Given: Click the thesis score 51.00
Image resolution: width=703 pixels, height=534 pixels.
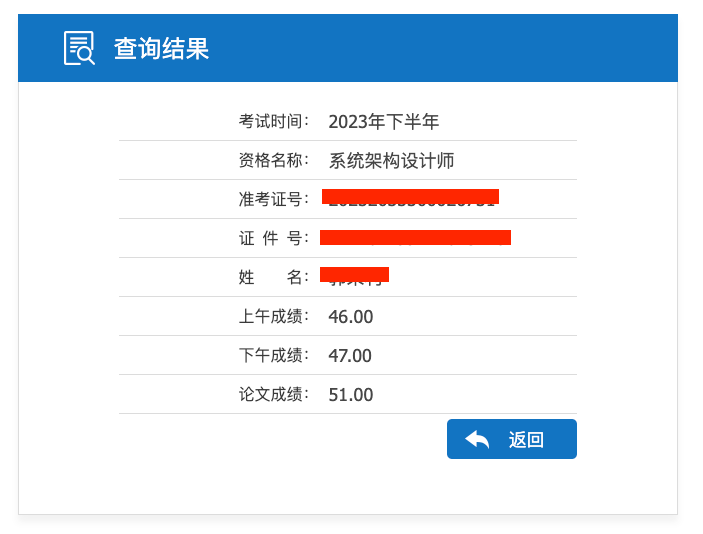Looking at the screenshot, I should 351,395.
